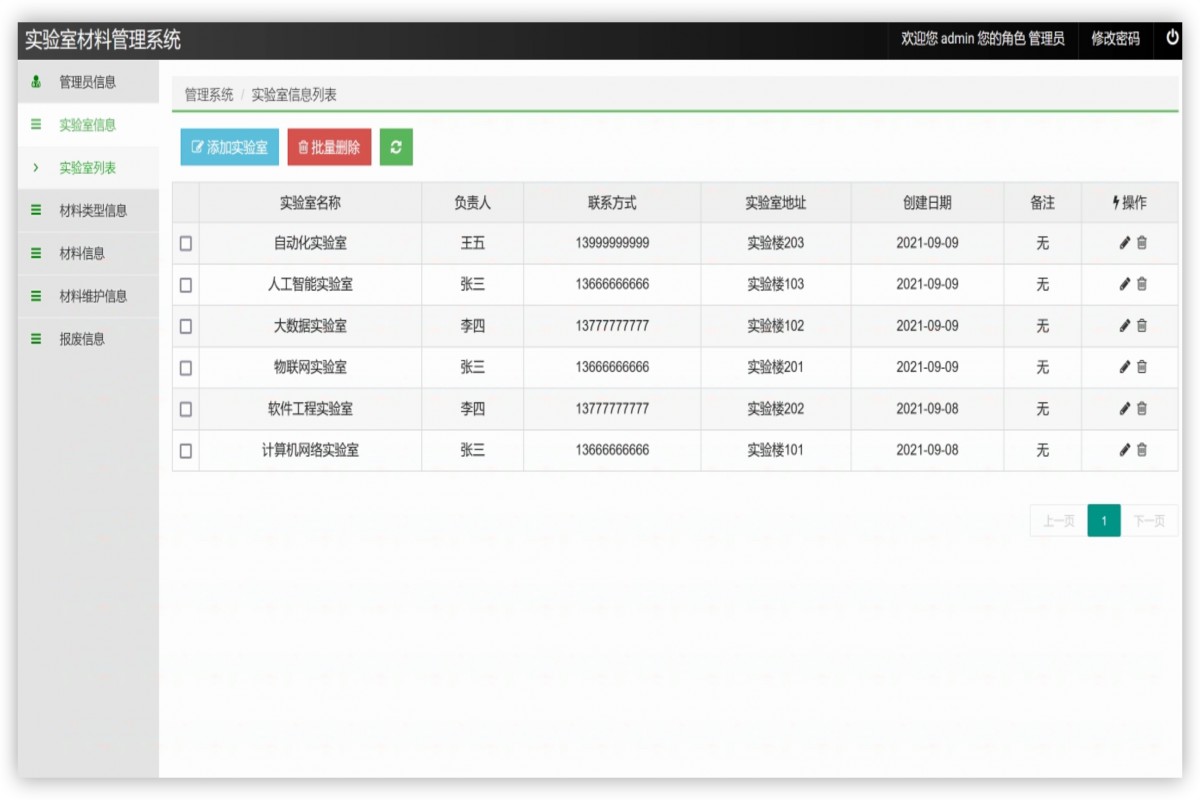The height and width of the screenshot is (800, 1200).
Task: Tick the checkbox beside 计算机网络实验室
Action: pyautogui.click(x=186, y=451)
